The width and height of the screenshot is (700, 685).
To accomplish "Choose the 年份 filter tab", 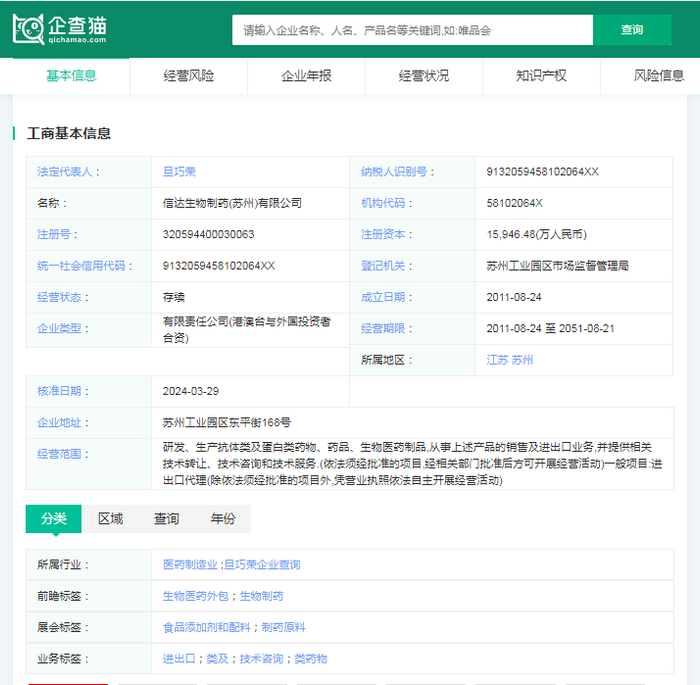I will pyautogui.click(x=223, y=519).
